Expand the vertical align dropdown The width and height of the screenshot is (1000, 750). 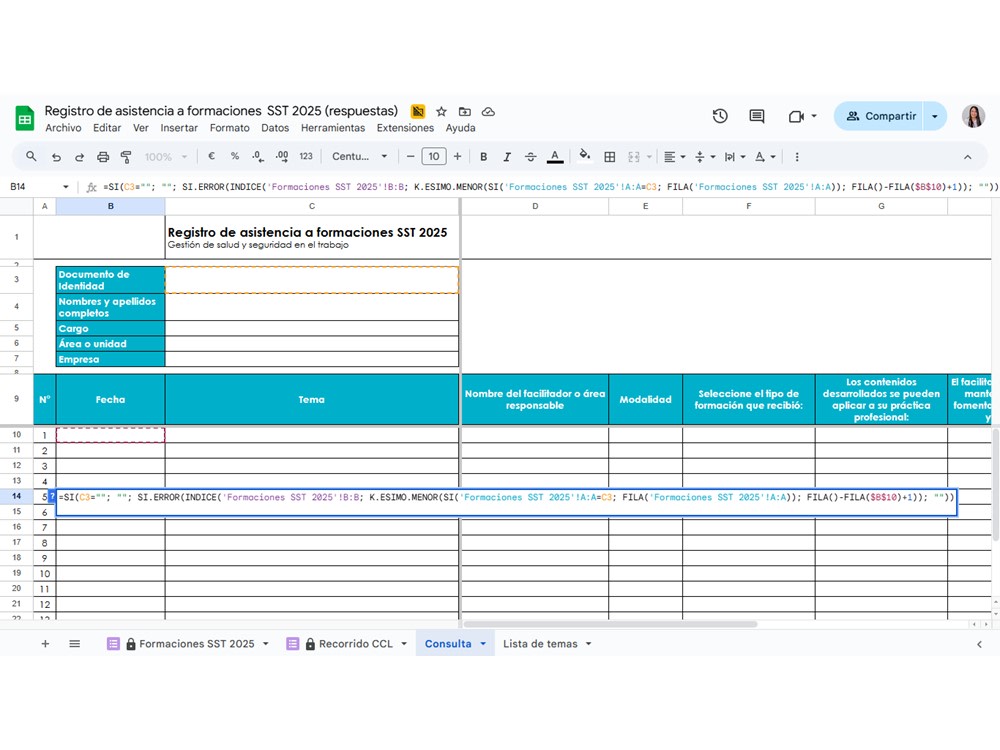713,157
